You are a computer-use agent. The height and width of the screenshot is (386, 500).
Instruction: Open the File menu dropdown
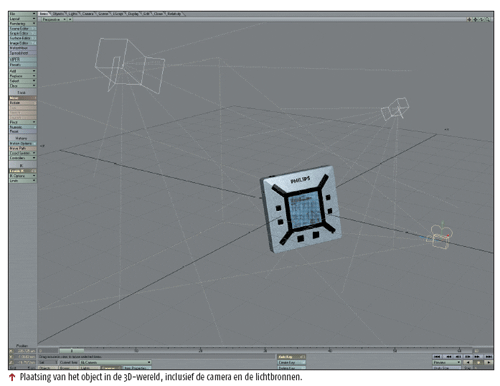[22, 14]
